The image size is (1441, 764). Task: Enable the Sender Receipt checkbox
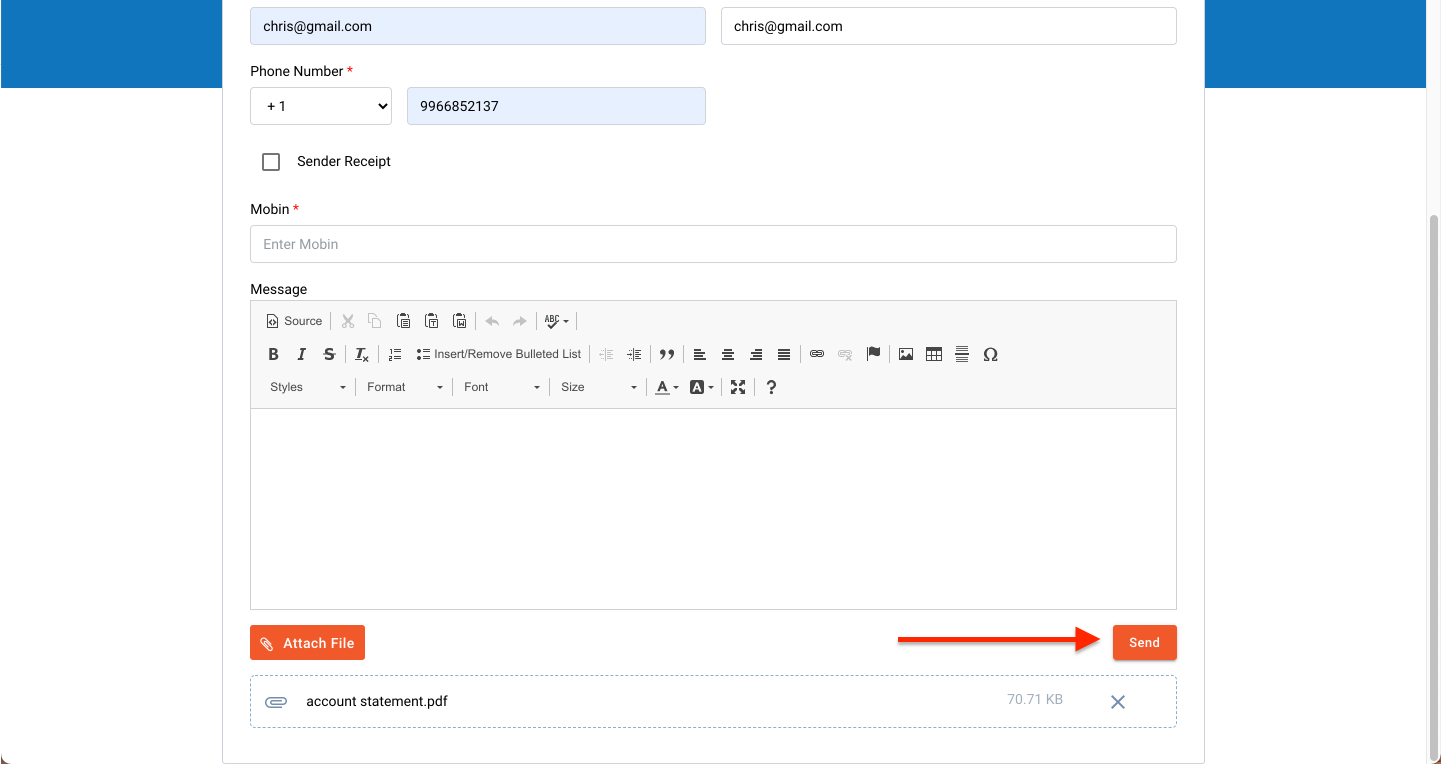point(271,162)
